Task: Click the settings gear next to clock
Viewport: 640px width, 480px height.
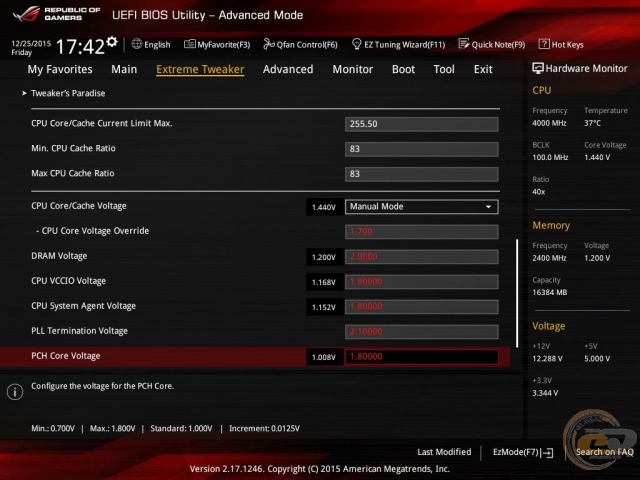Action: click(x=111, y=42)
